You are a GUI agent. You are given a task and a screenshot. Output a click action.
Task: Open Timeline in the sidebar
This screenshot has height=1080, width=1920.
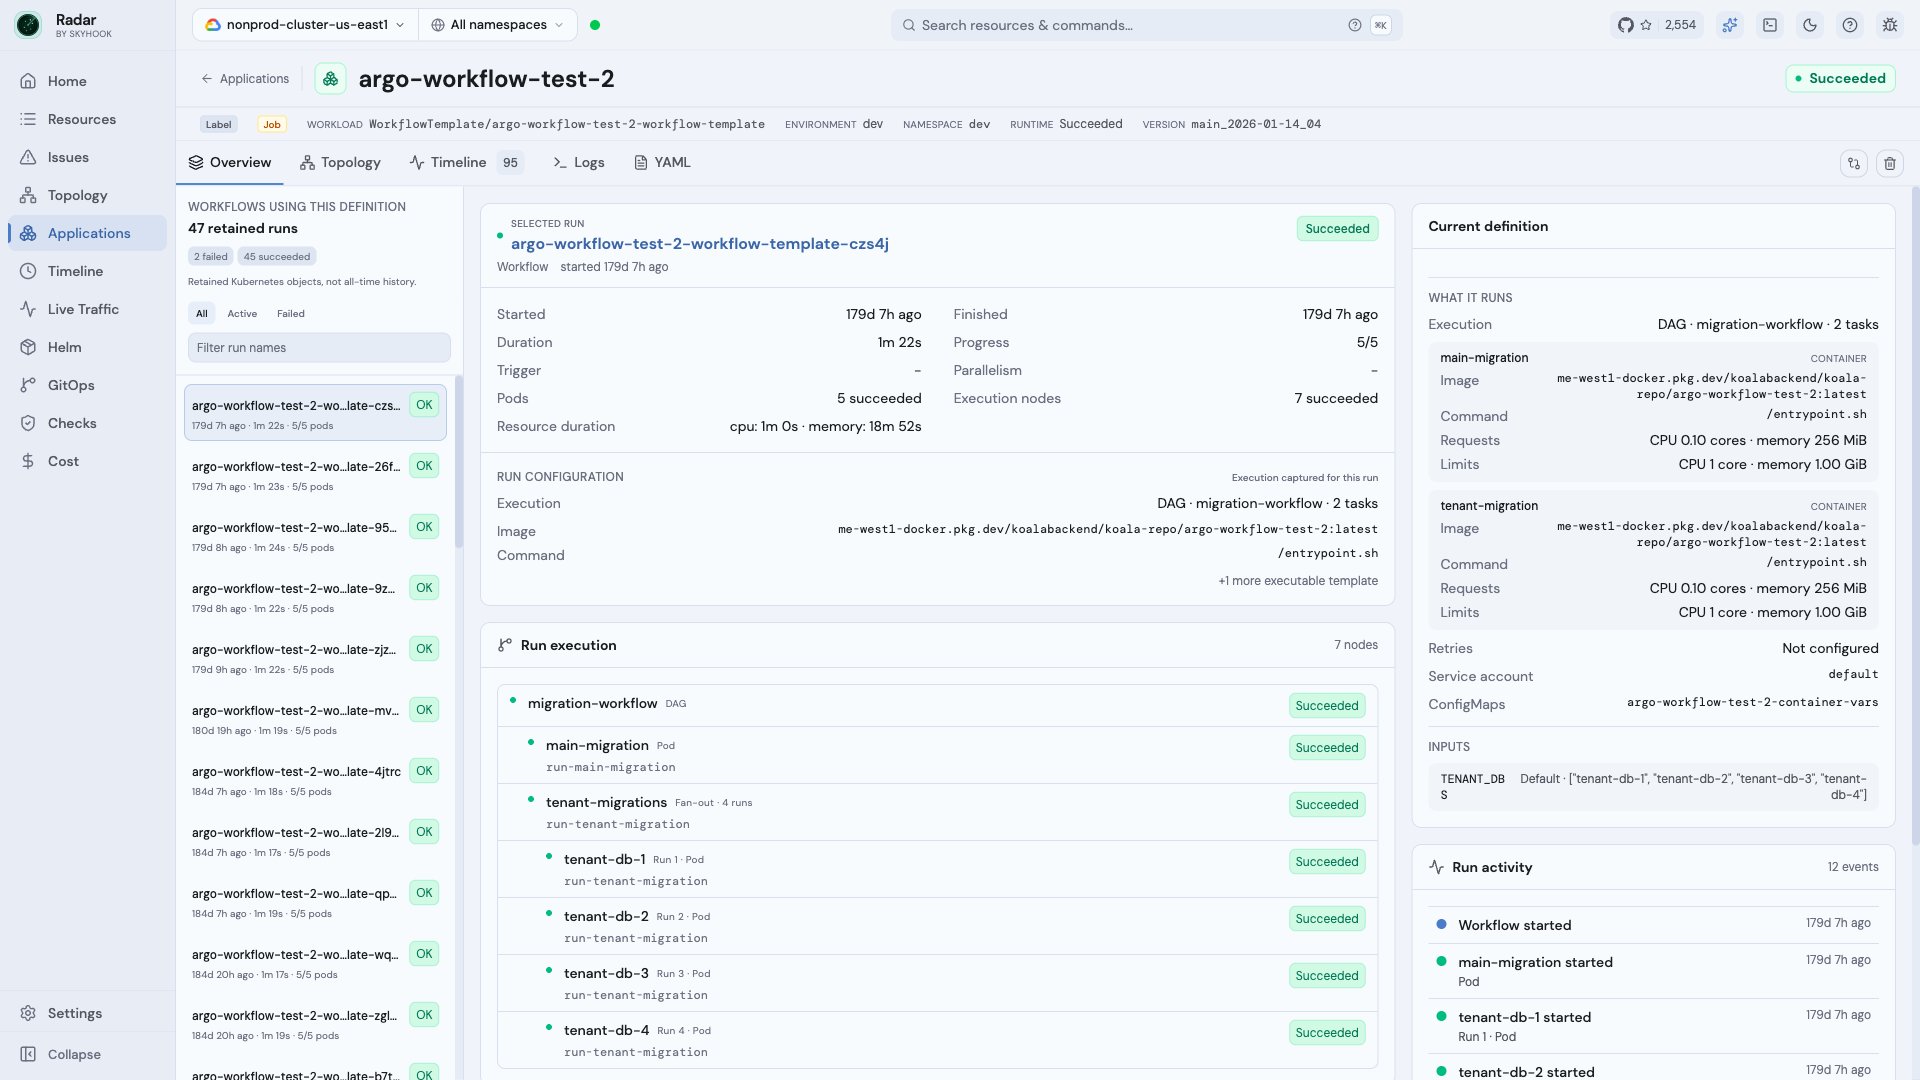[87, 271]
